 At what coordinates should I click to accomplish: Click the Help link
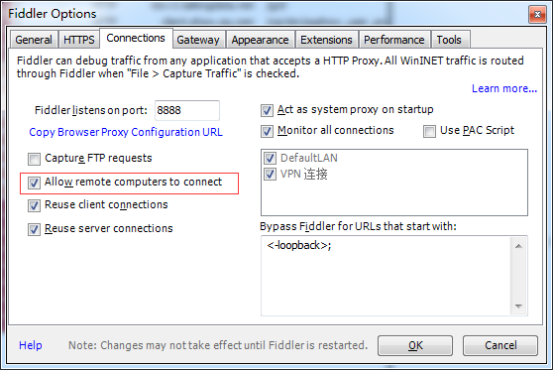click(x=30, y=345)
